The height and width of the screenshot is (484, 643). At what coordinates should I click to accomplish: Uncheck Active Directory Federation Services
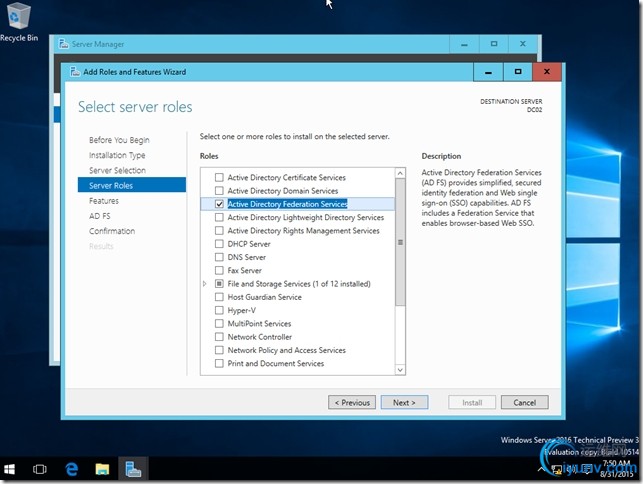(x=219, y=204)
